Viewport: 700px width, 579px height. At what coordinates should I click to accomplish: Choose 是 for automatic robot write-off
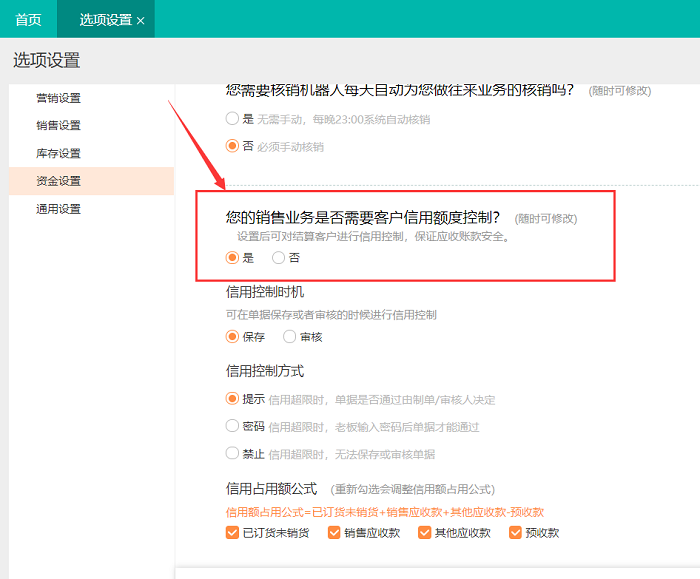[233, 119]
